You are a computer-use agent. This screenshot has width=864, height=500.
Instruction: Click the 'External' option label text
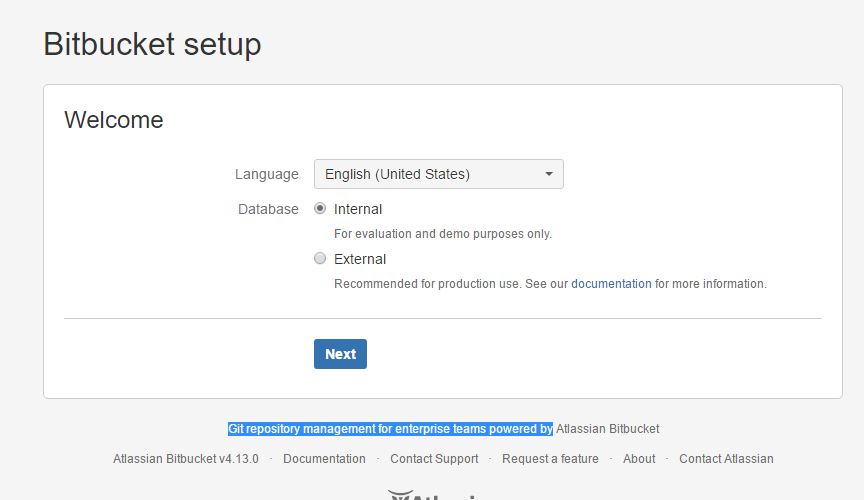(x=360, y=259)
